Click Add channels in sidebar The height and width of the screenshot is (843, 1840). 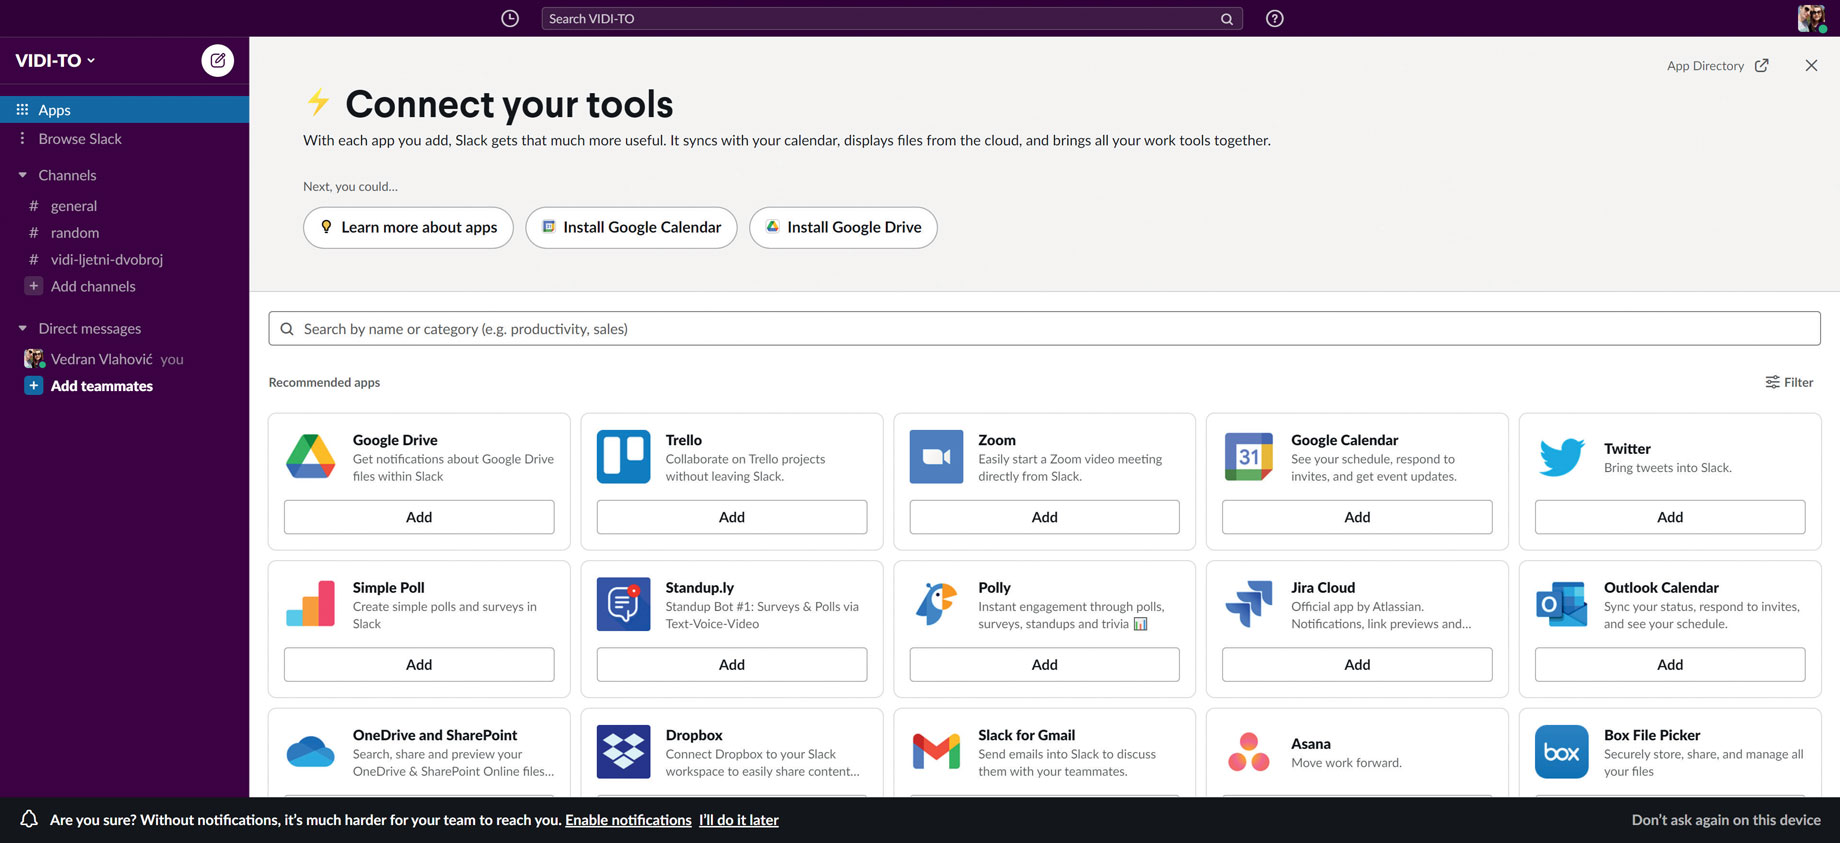(x=93, y=286)
